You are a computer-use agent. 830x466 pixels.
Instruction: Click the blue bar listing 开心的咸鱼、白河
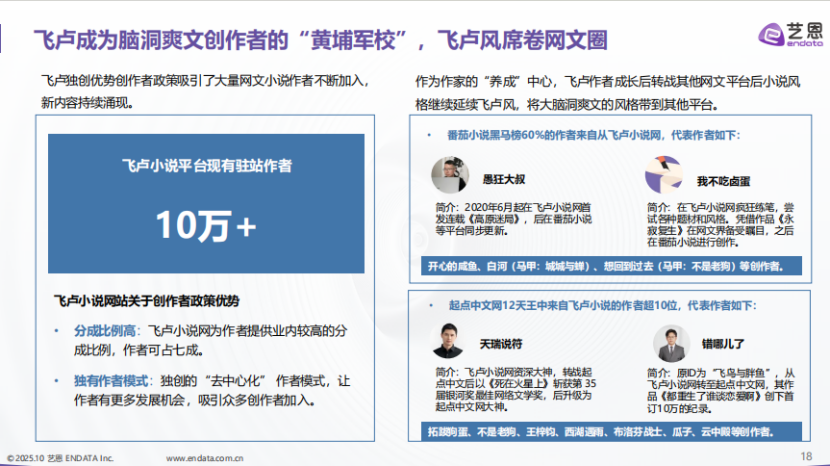point(611,266)
